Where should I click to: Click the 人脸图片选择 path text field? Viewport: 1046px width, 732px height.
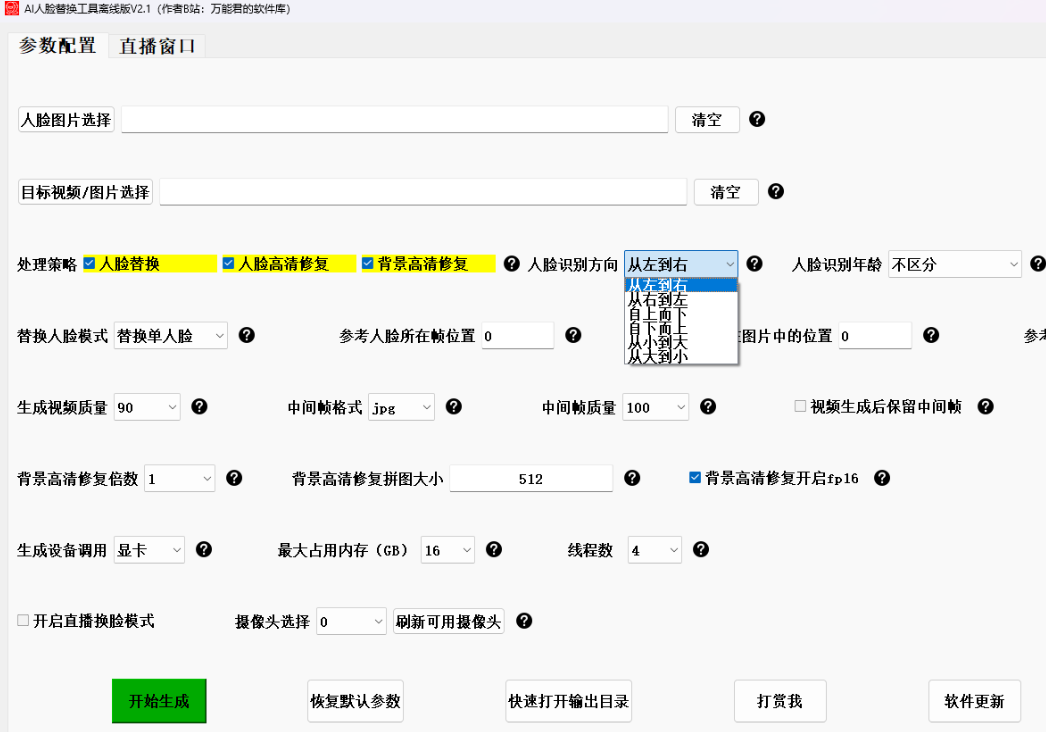(x=394, y=120)
